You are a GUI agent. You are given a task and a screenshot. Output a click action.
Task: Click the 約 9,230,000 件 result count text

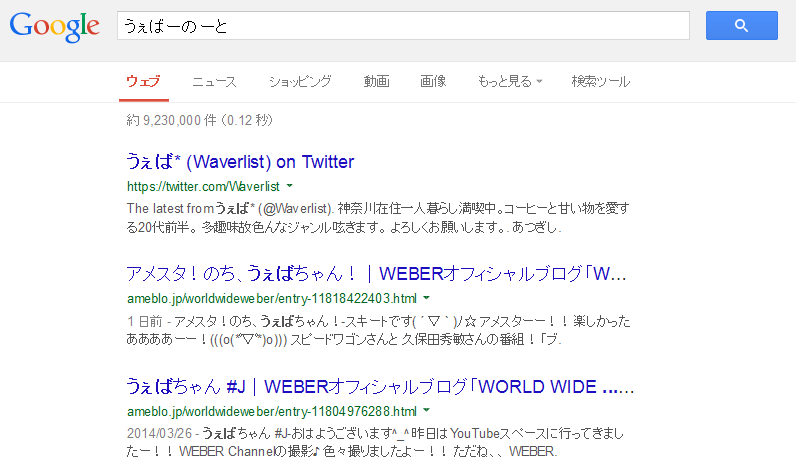[200, 120]
